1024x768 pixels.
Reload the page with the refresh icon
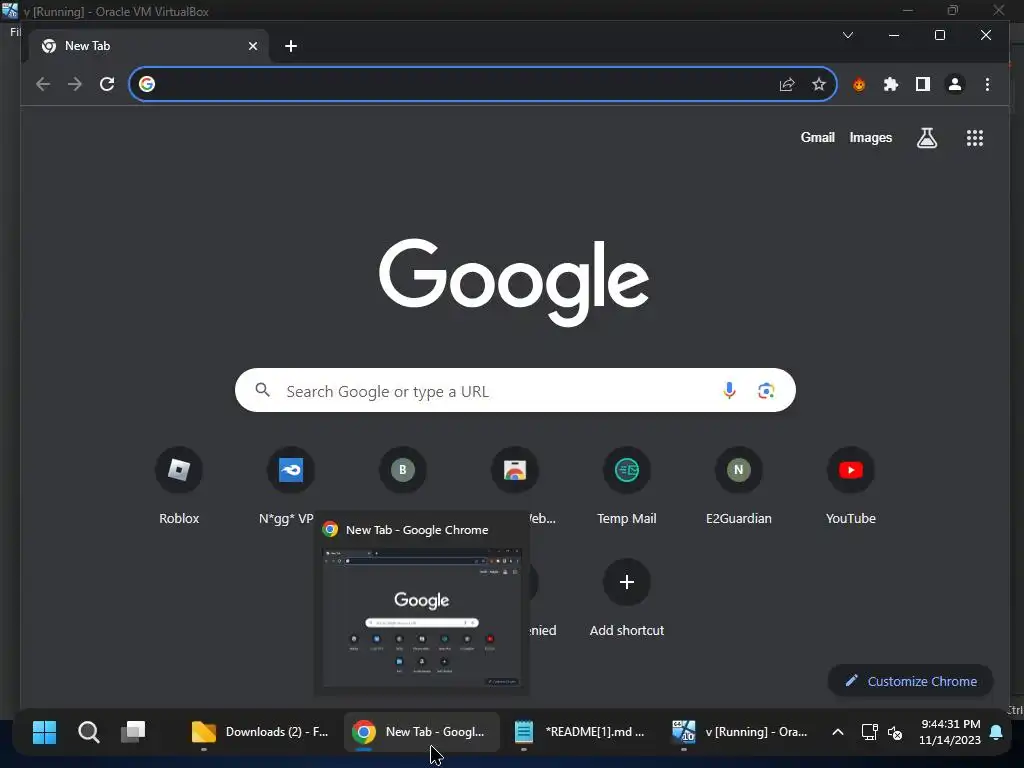tap(107, 84)
